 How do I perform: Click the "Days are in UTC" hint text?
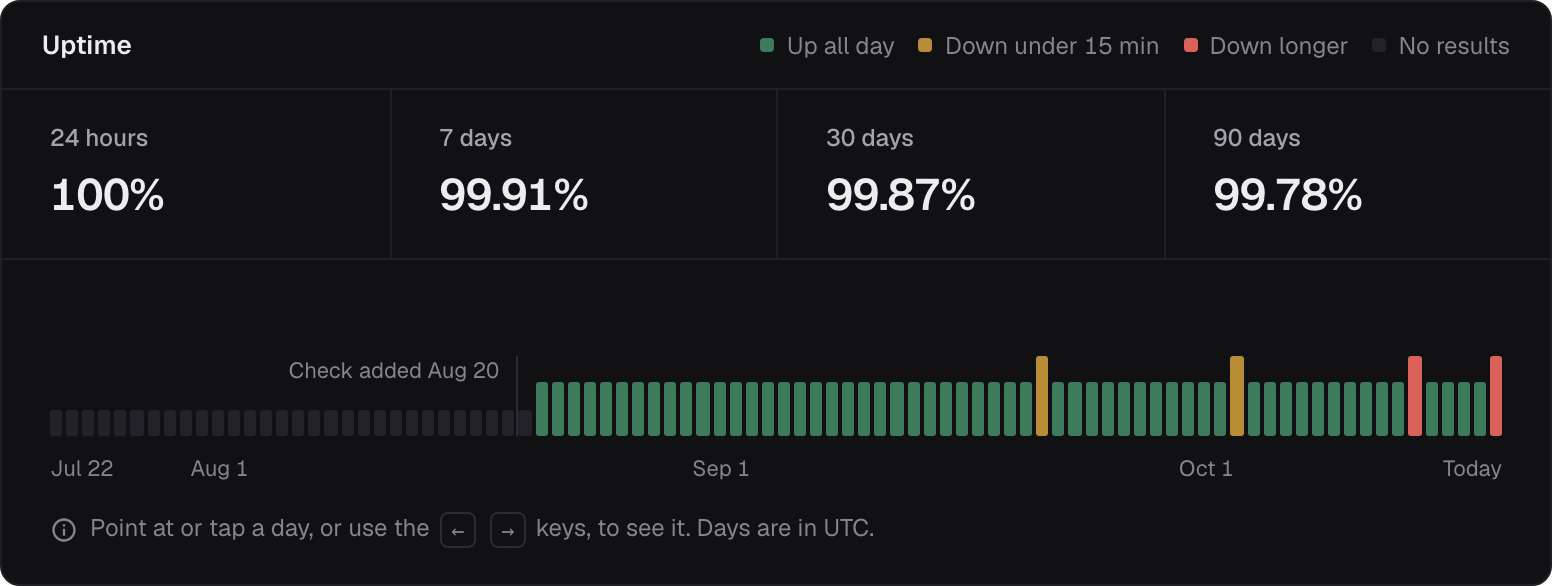tap(786, 529)
